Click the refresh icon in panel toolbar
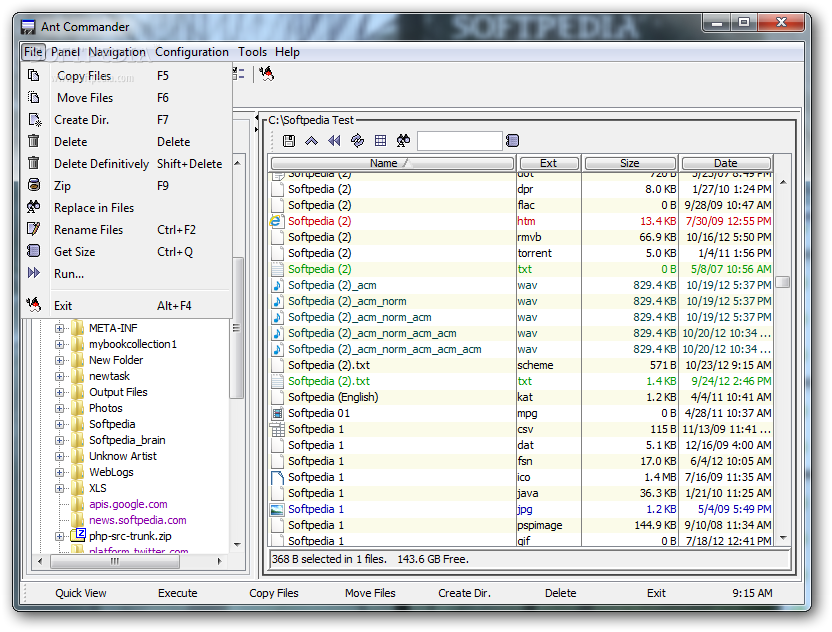Image resolution: width=832 pixels, height=632 pixels. coord(357,141)
